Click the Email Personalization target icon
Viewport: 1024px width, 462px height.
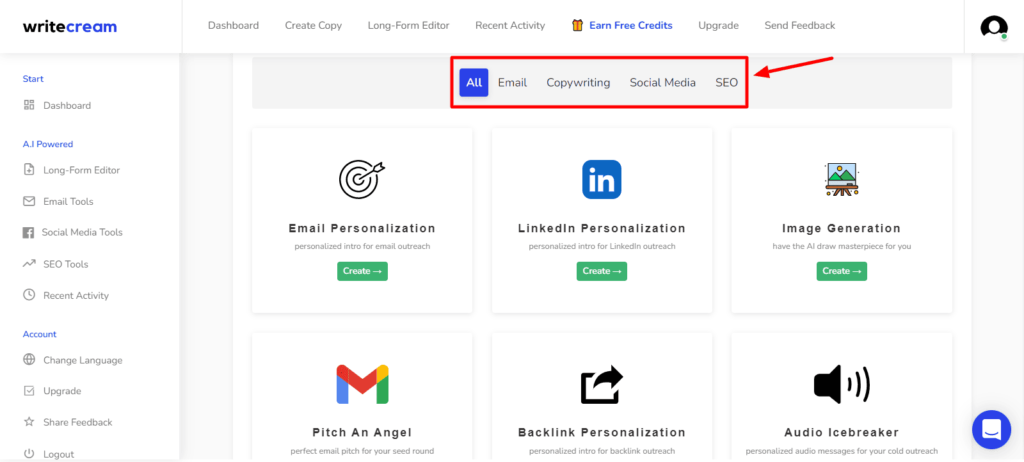tap(361, 180)
